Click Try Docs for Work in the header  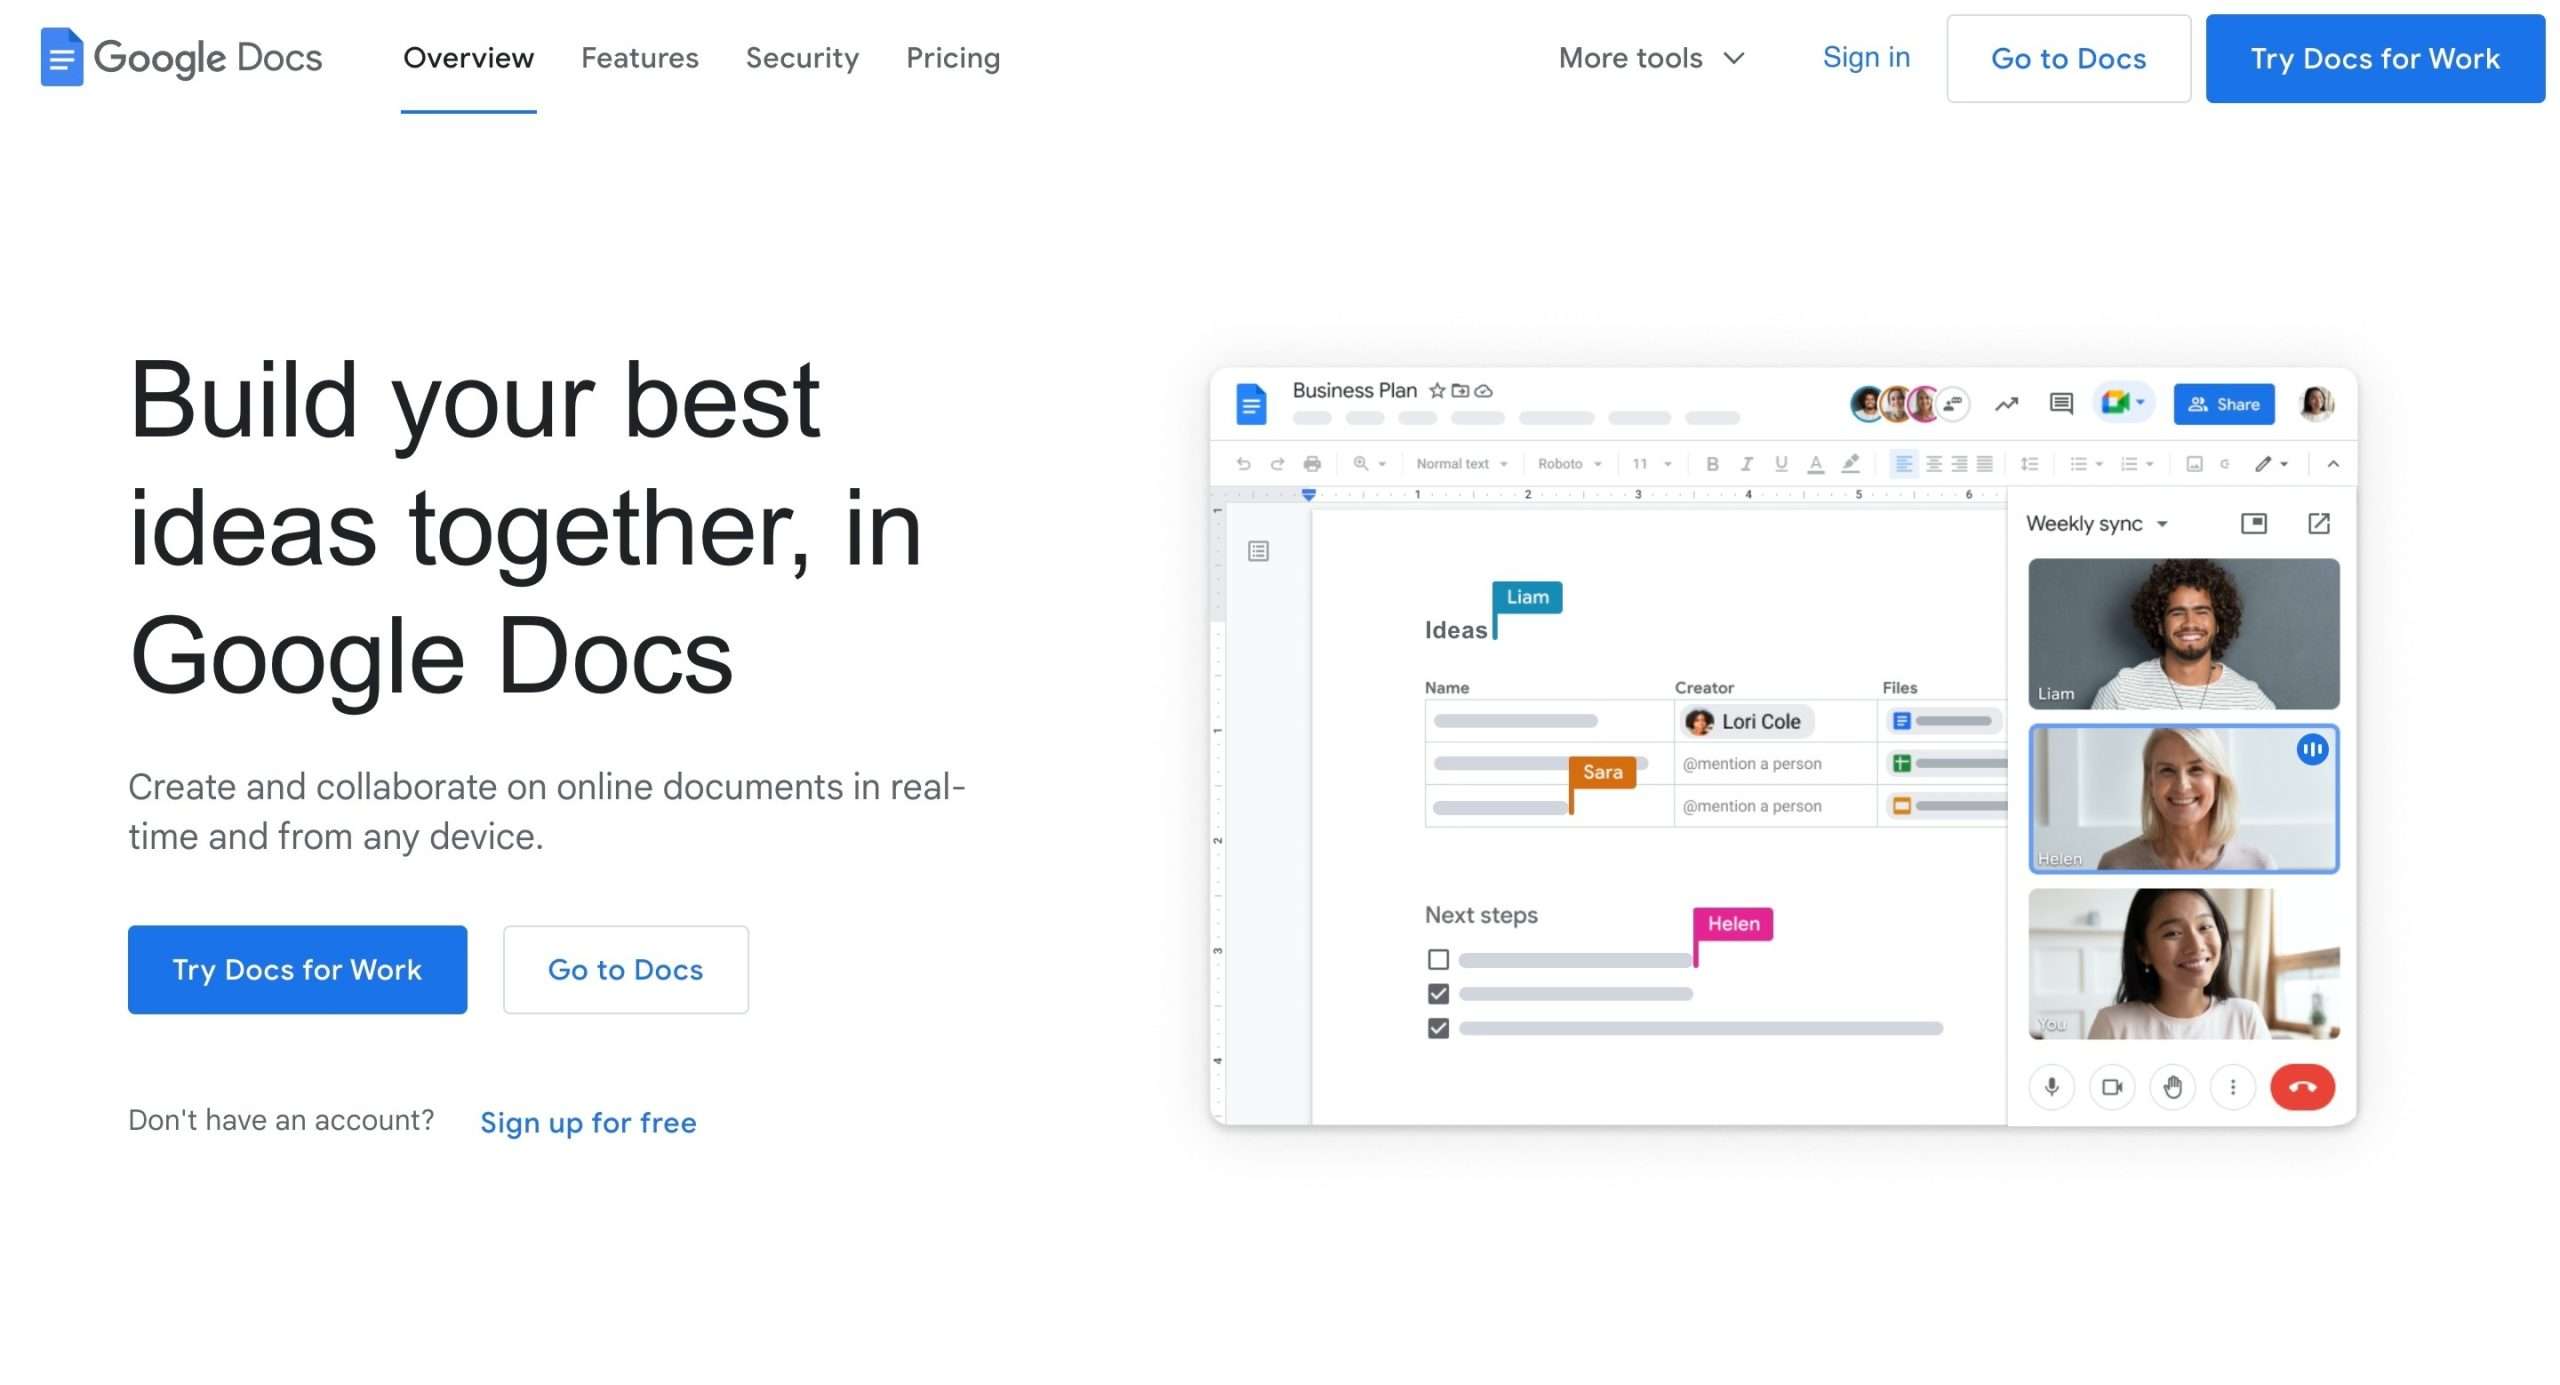click(x=2375, y=58)
